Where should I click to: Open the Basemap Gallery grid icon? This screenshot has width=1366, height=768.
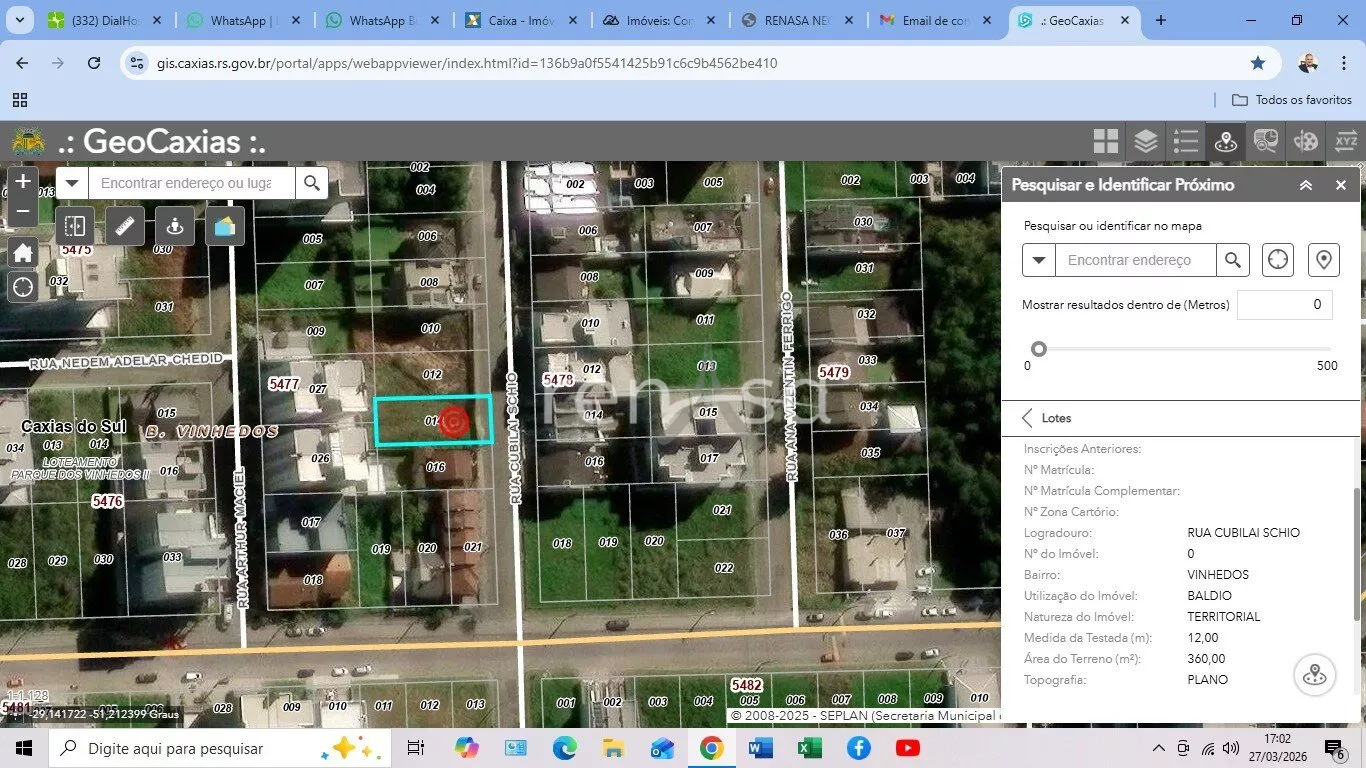pyautogui.click(x=1105, y=141)
